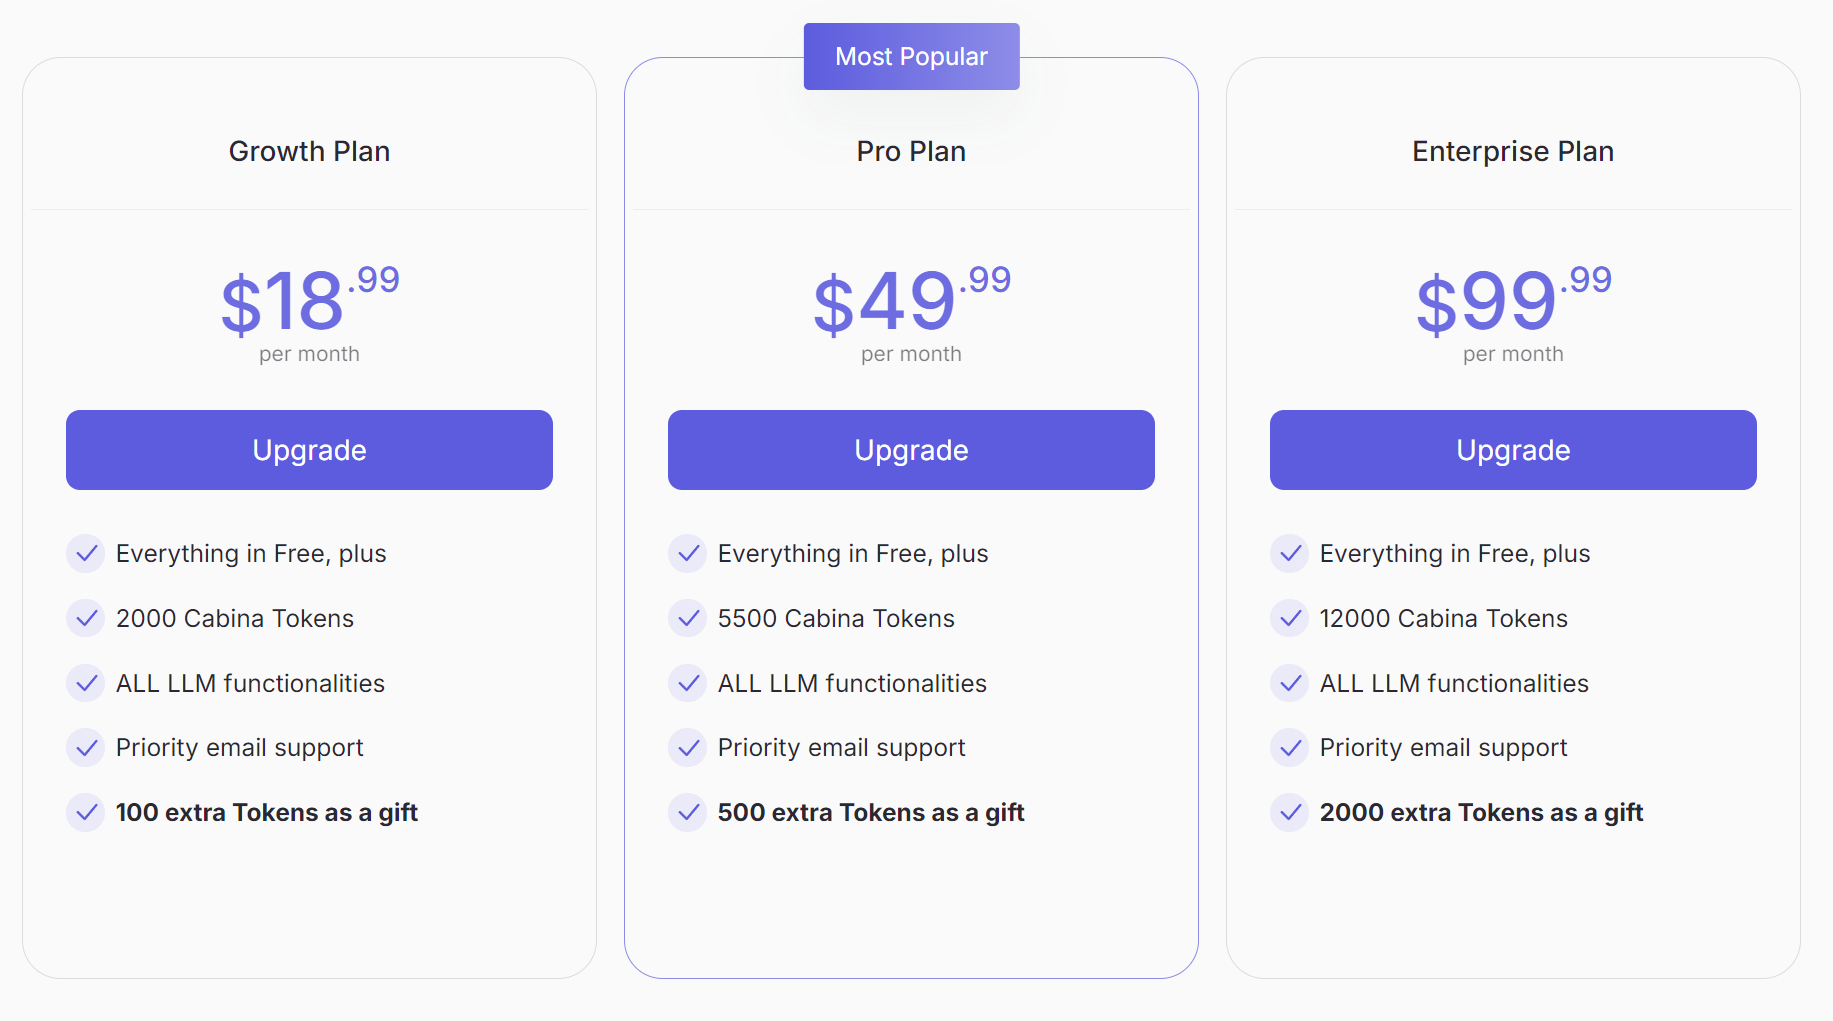
Task: Click the $99.99 per month price
Action: [1513, 302]
